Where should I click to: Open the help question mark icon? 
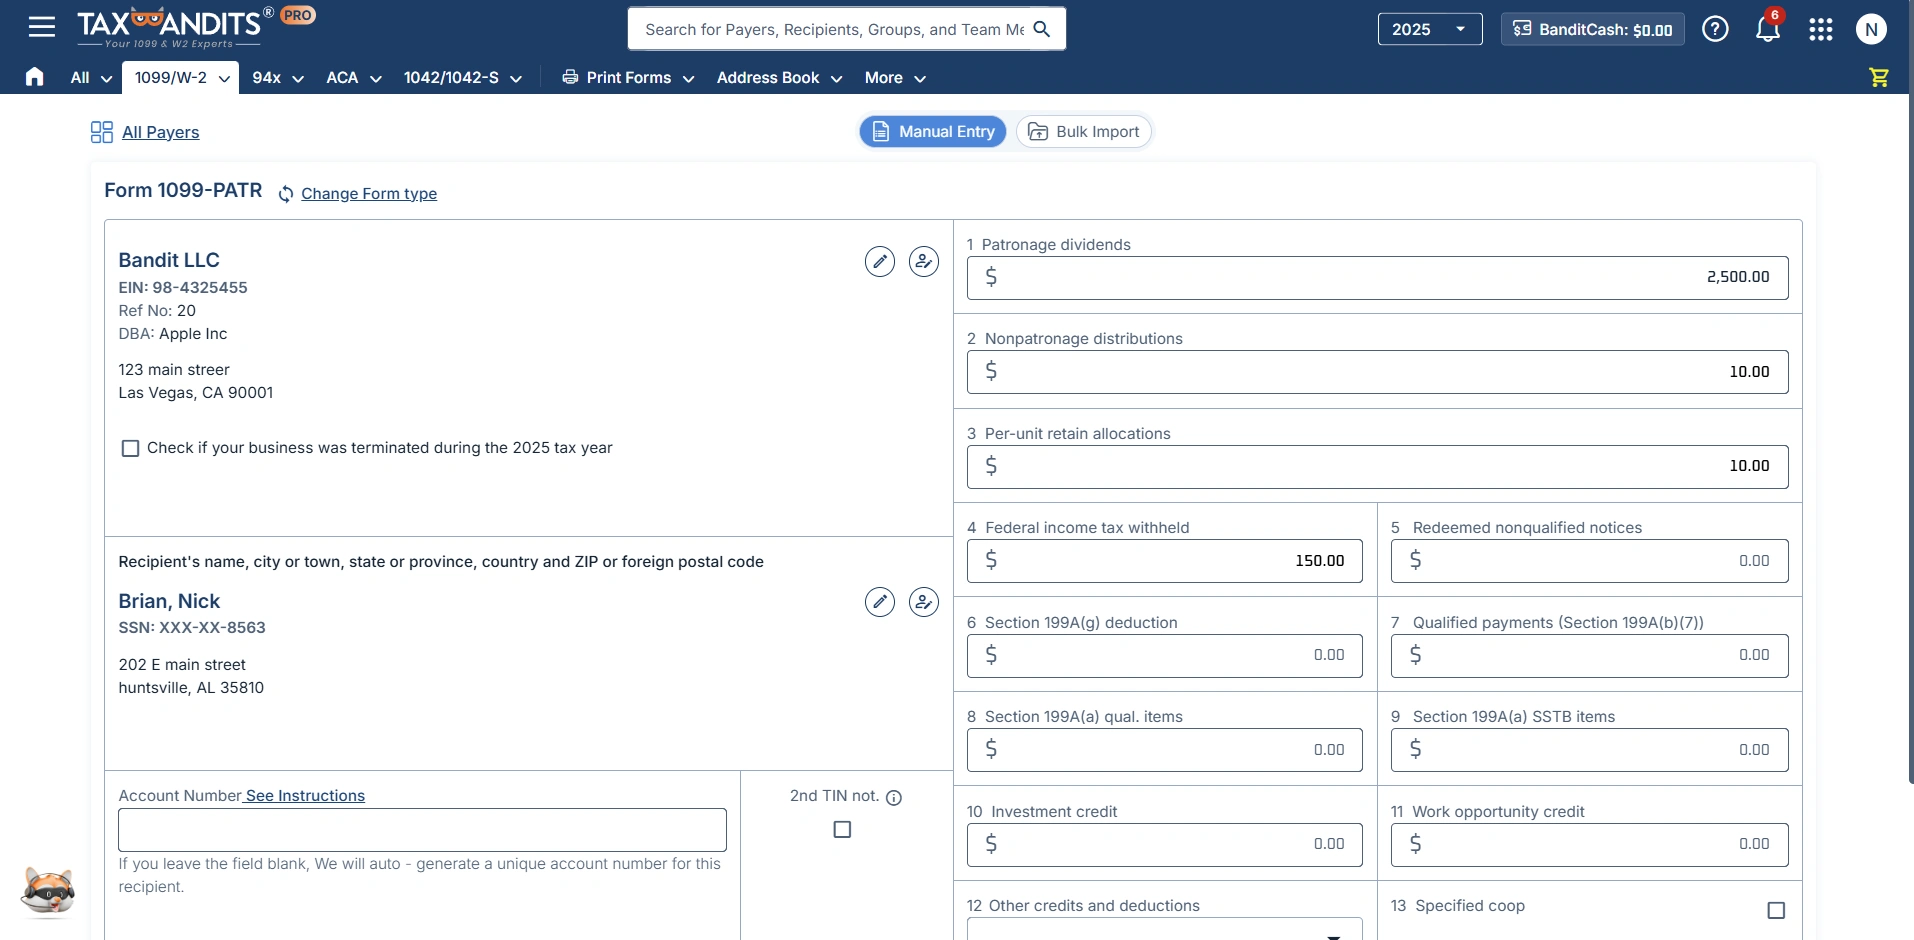[1715, 29]
